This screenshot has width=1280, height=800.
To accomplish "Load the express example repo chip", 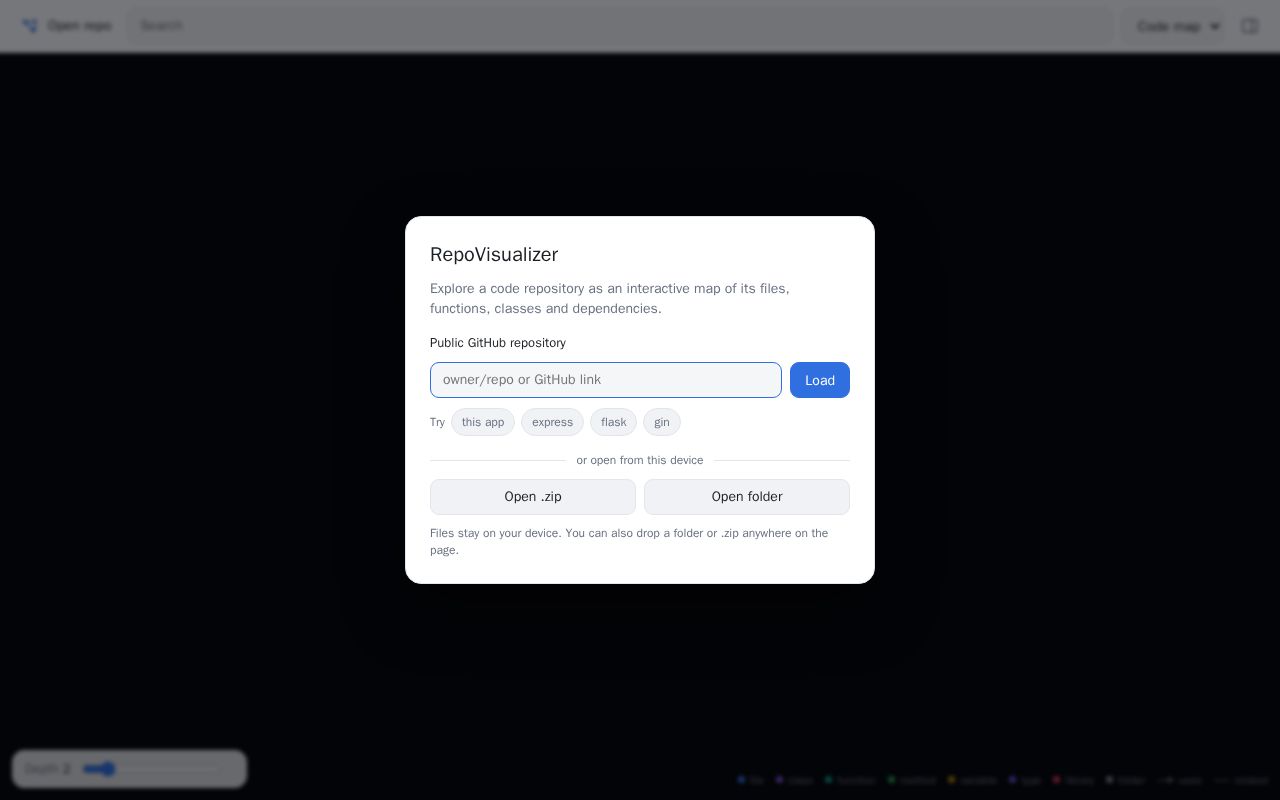I will coord(552,422).
